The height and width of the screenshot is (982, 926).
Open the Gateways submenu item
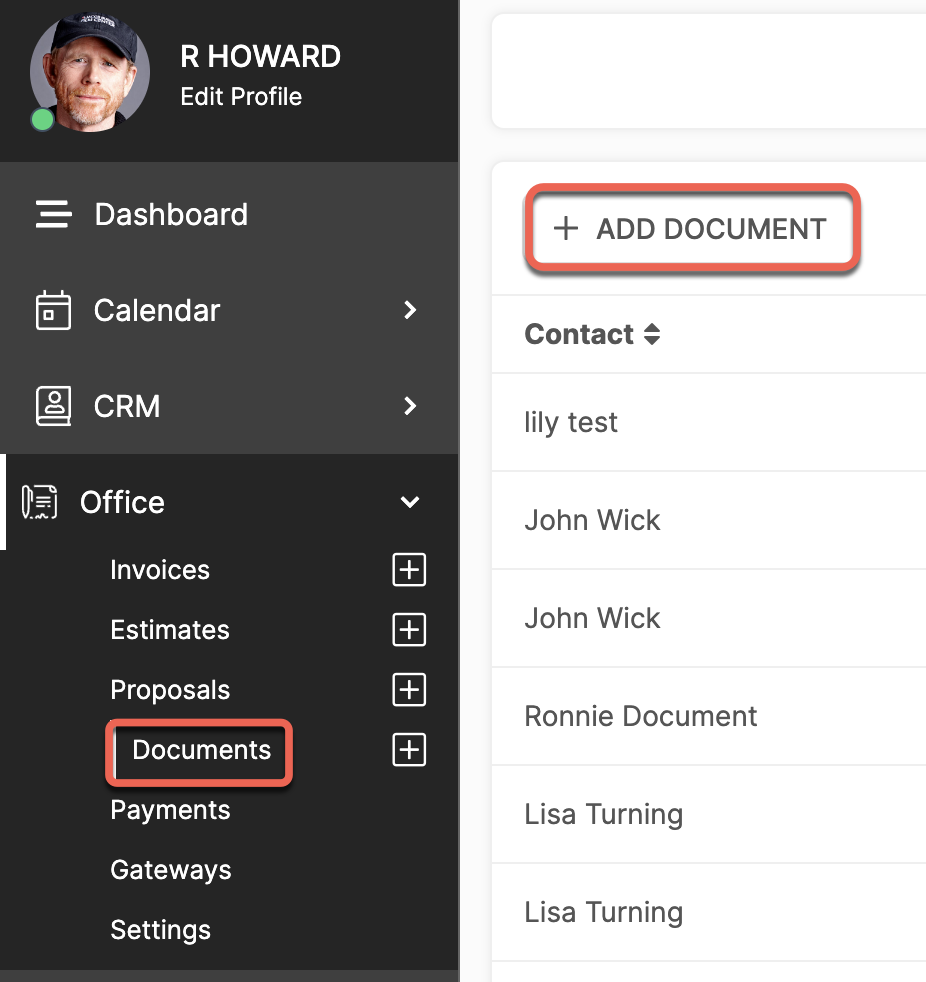[170, 870]
